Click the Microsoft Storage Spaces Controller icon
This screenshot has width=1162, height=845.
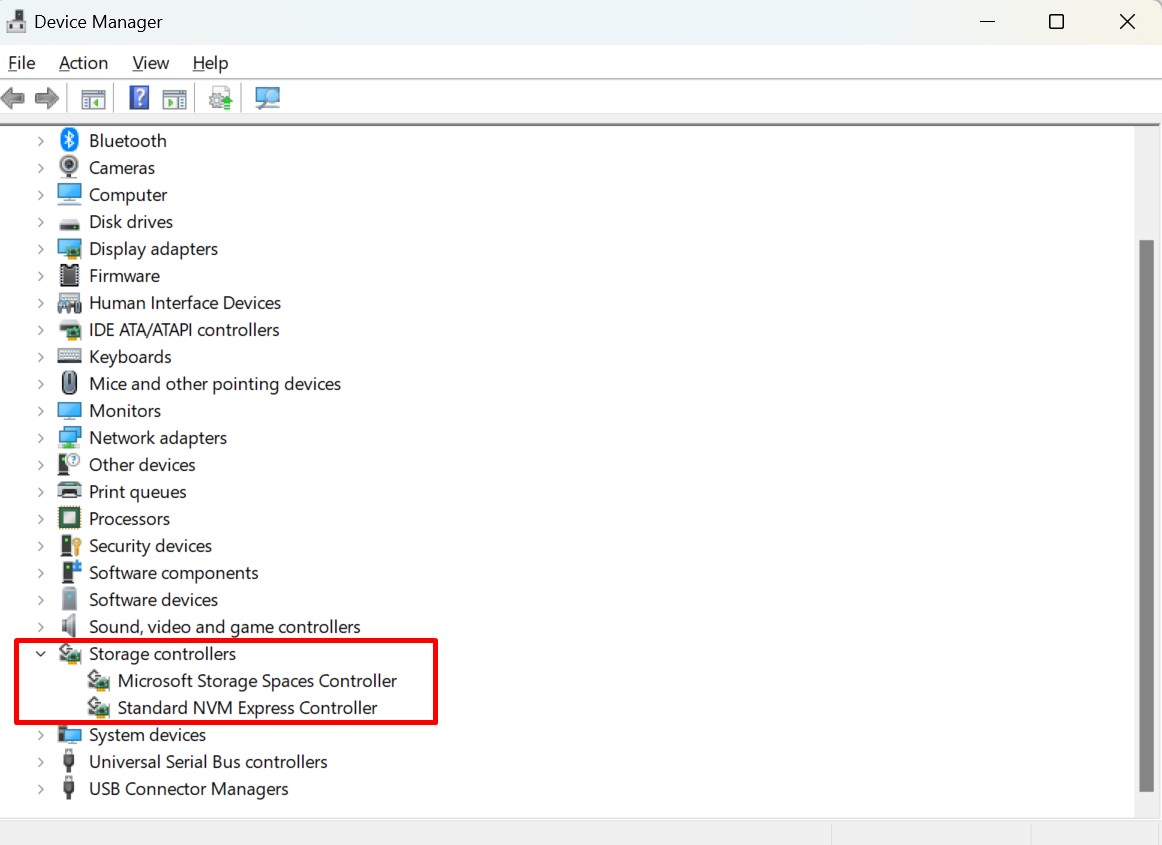pyautogui.click(x=99, y=680)
